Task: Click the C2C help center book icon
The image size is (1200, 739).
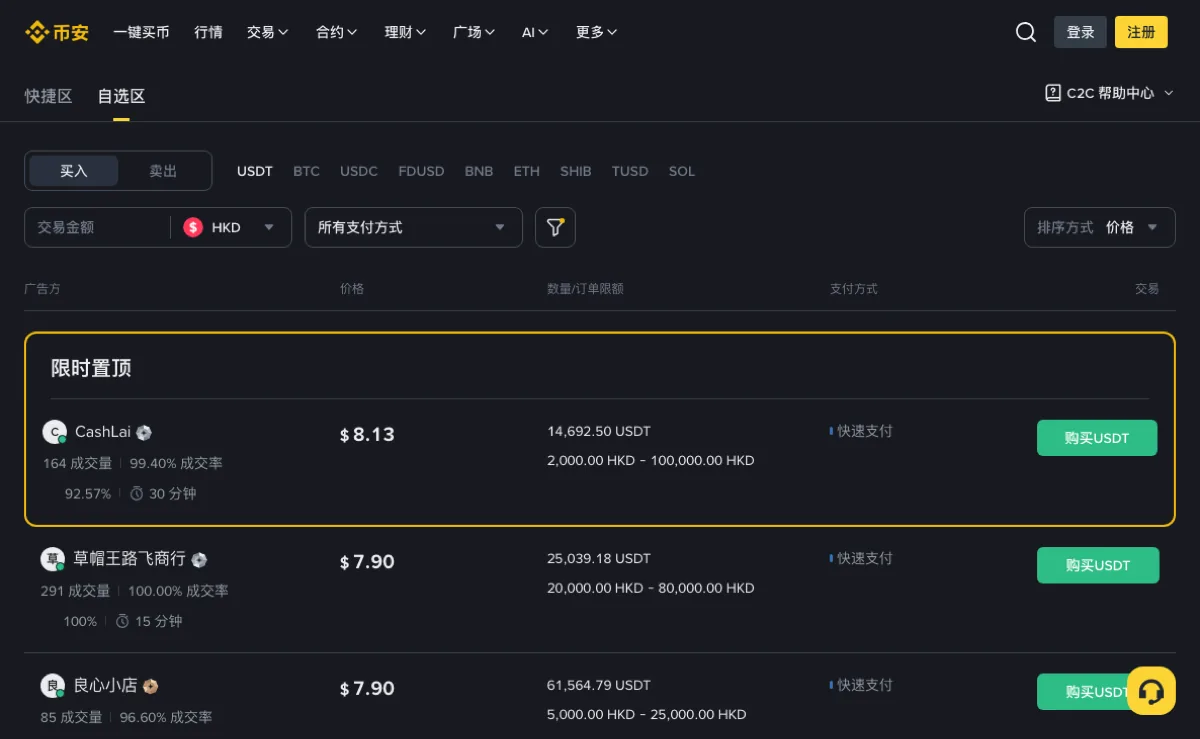Action: (x=1053, y=93)
